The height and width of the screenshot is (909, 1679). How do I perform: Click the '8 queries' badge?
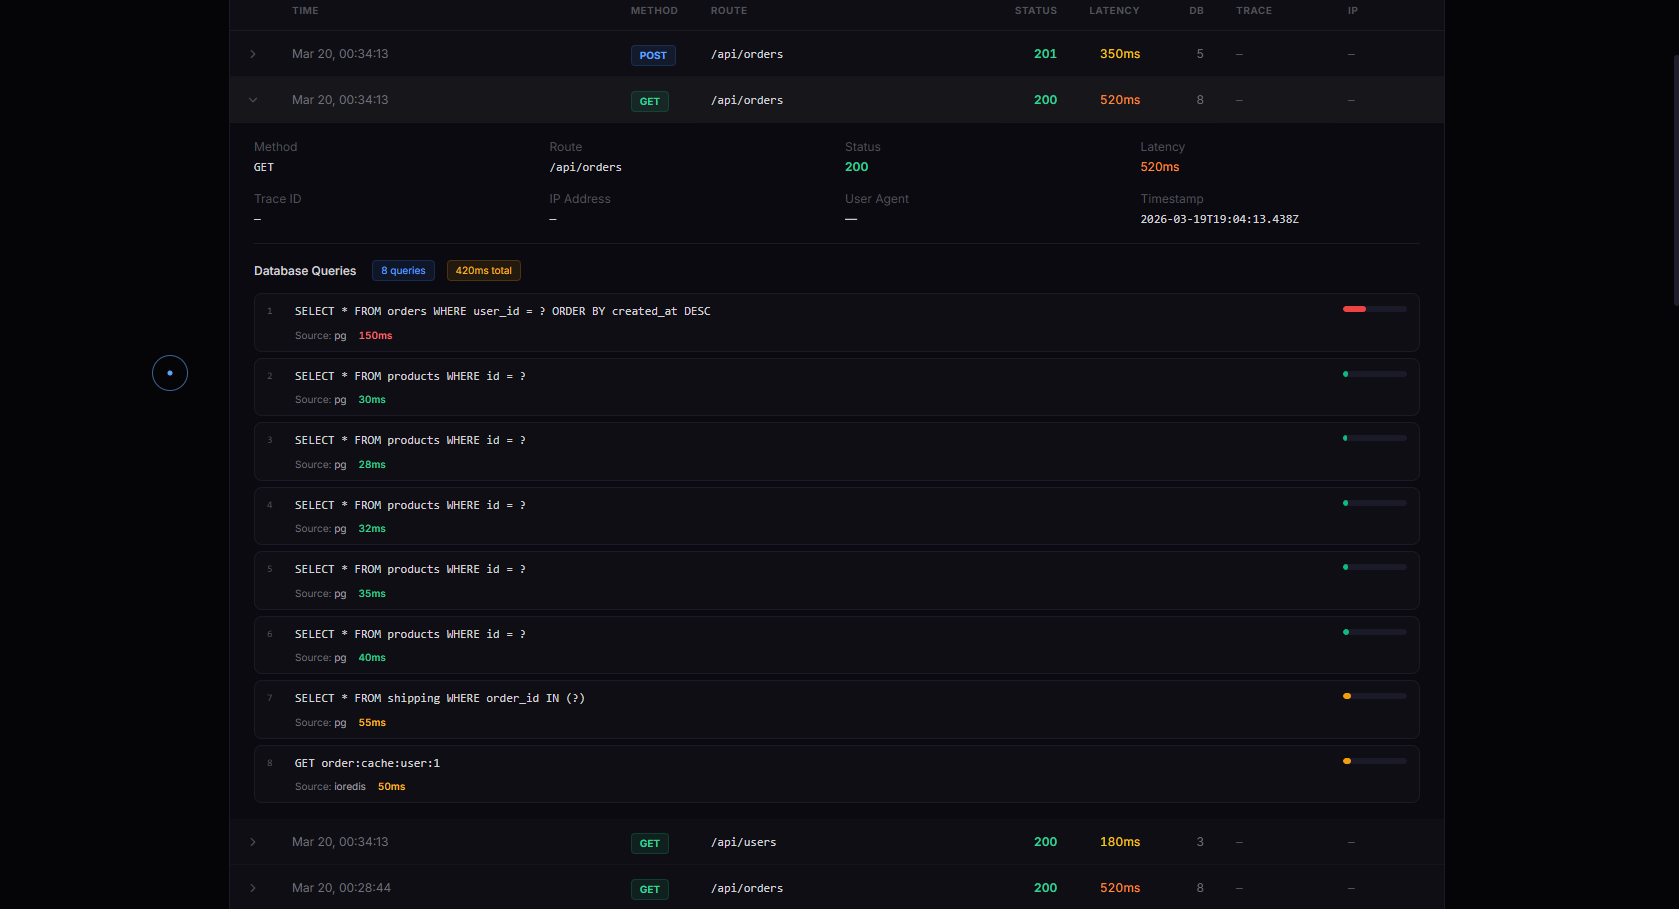(403, 271)
